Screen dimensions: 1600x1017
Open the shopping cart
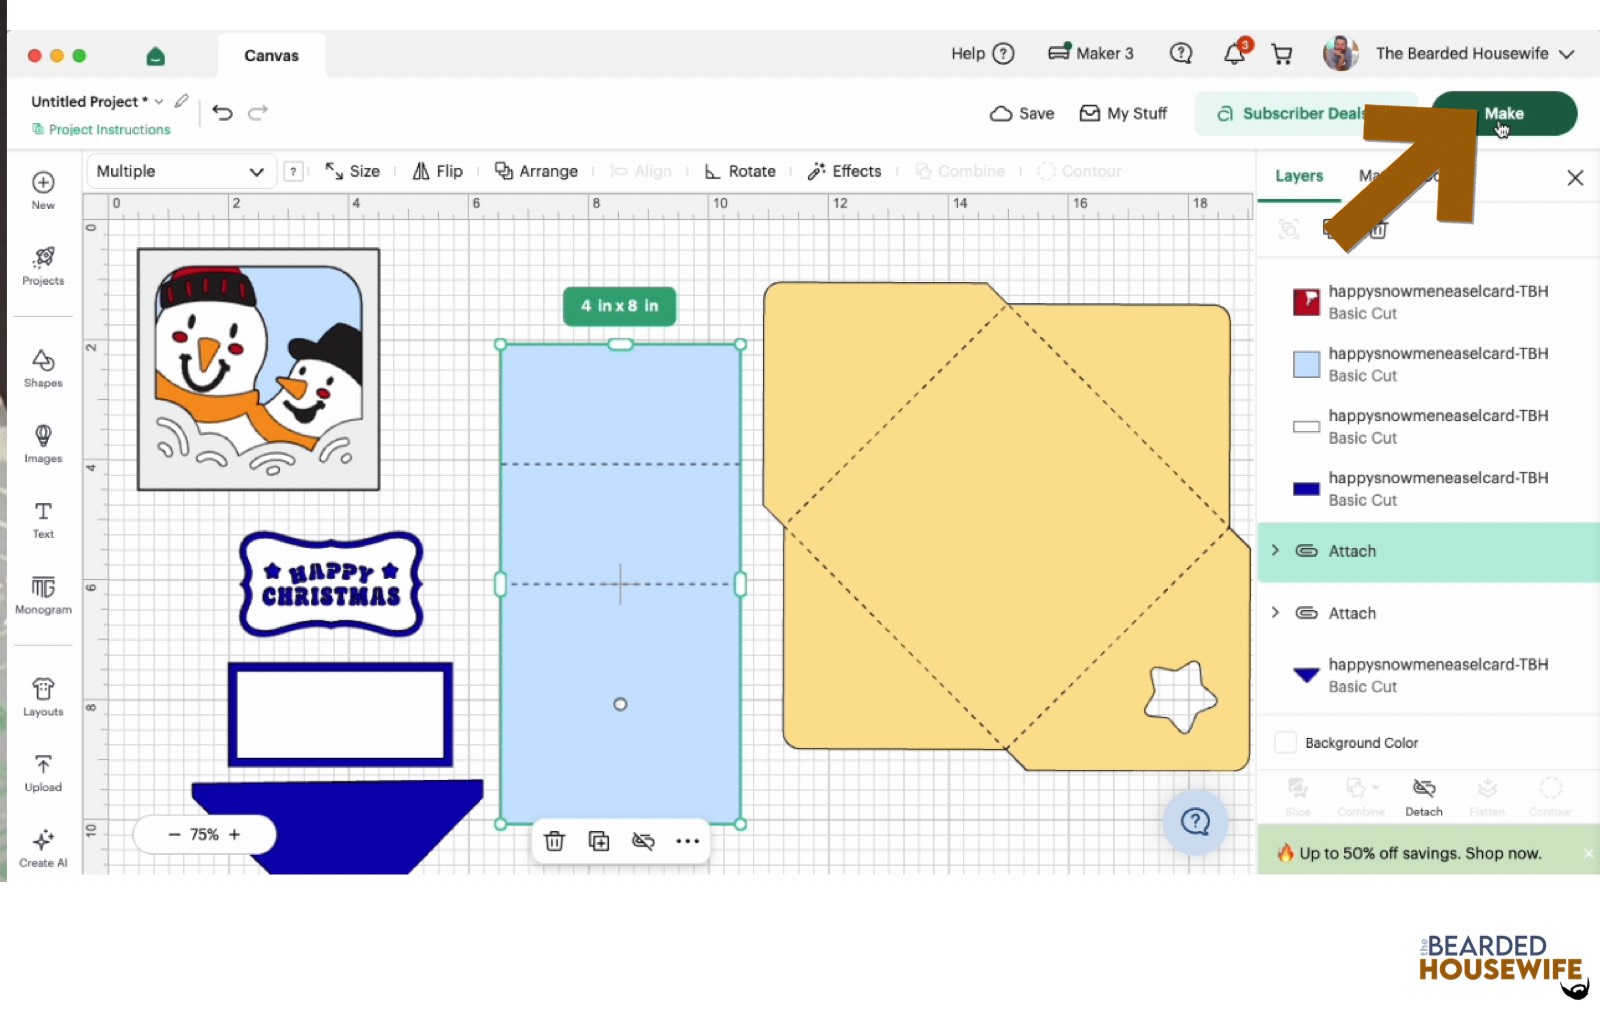click(1282, 54)
